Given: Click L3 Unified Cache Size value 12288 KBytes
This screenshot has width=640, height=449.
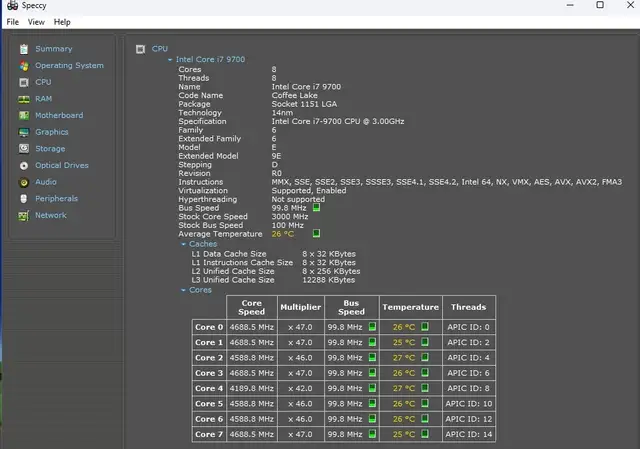Looking at the screenshot, I should (329, 280).
